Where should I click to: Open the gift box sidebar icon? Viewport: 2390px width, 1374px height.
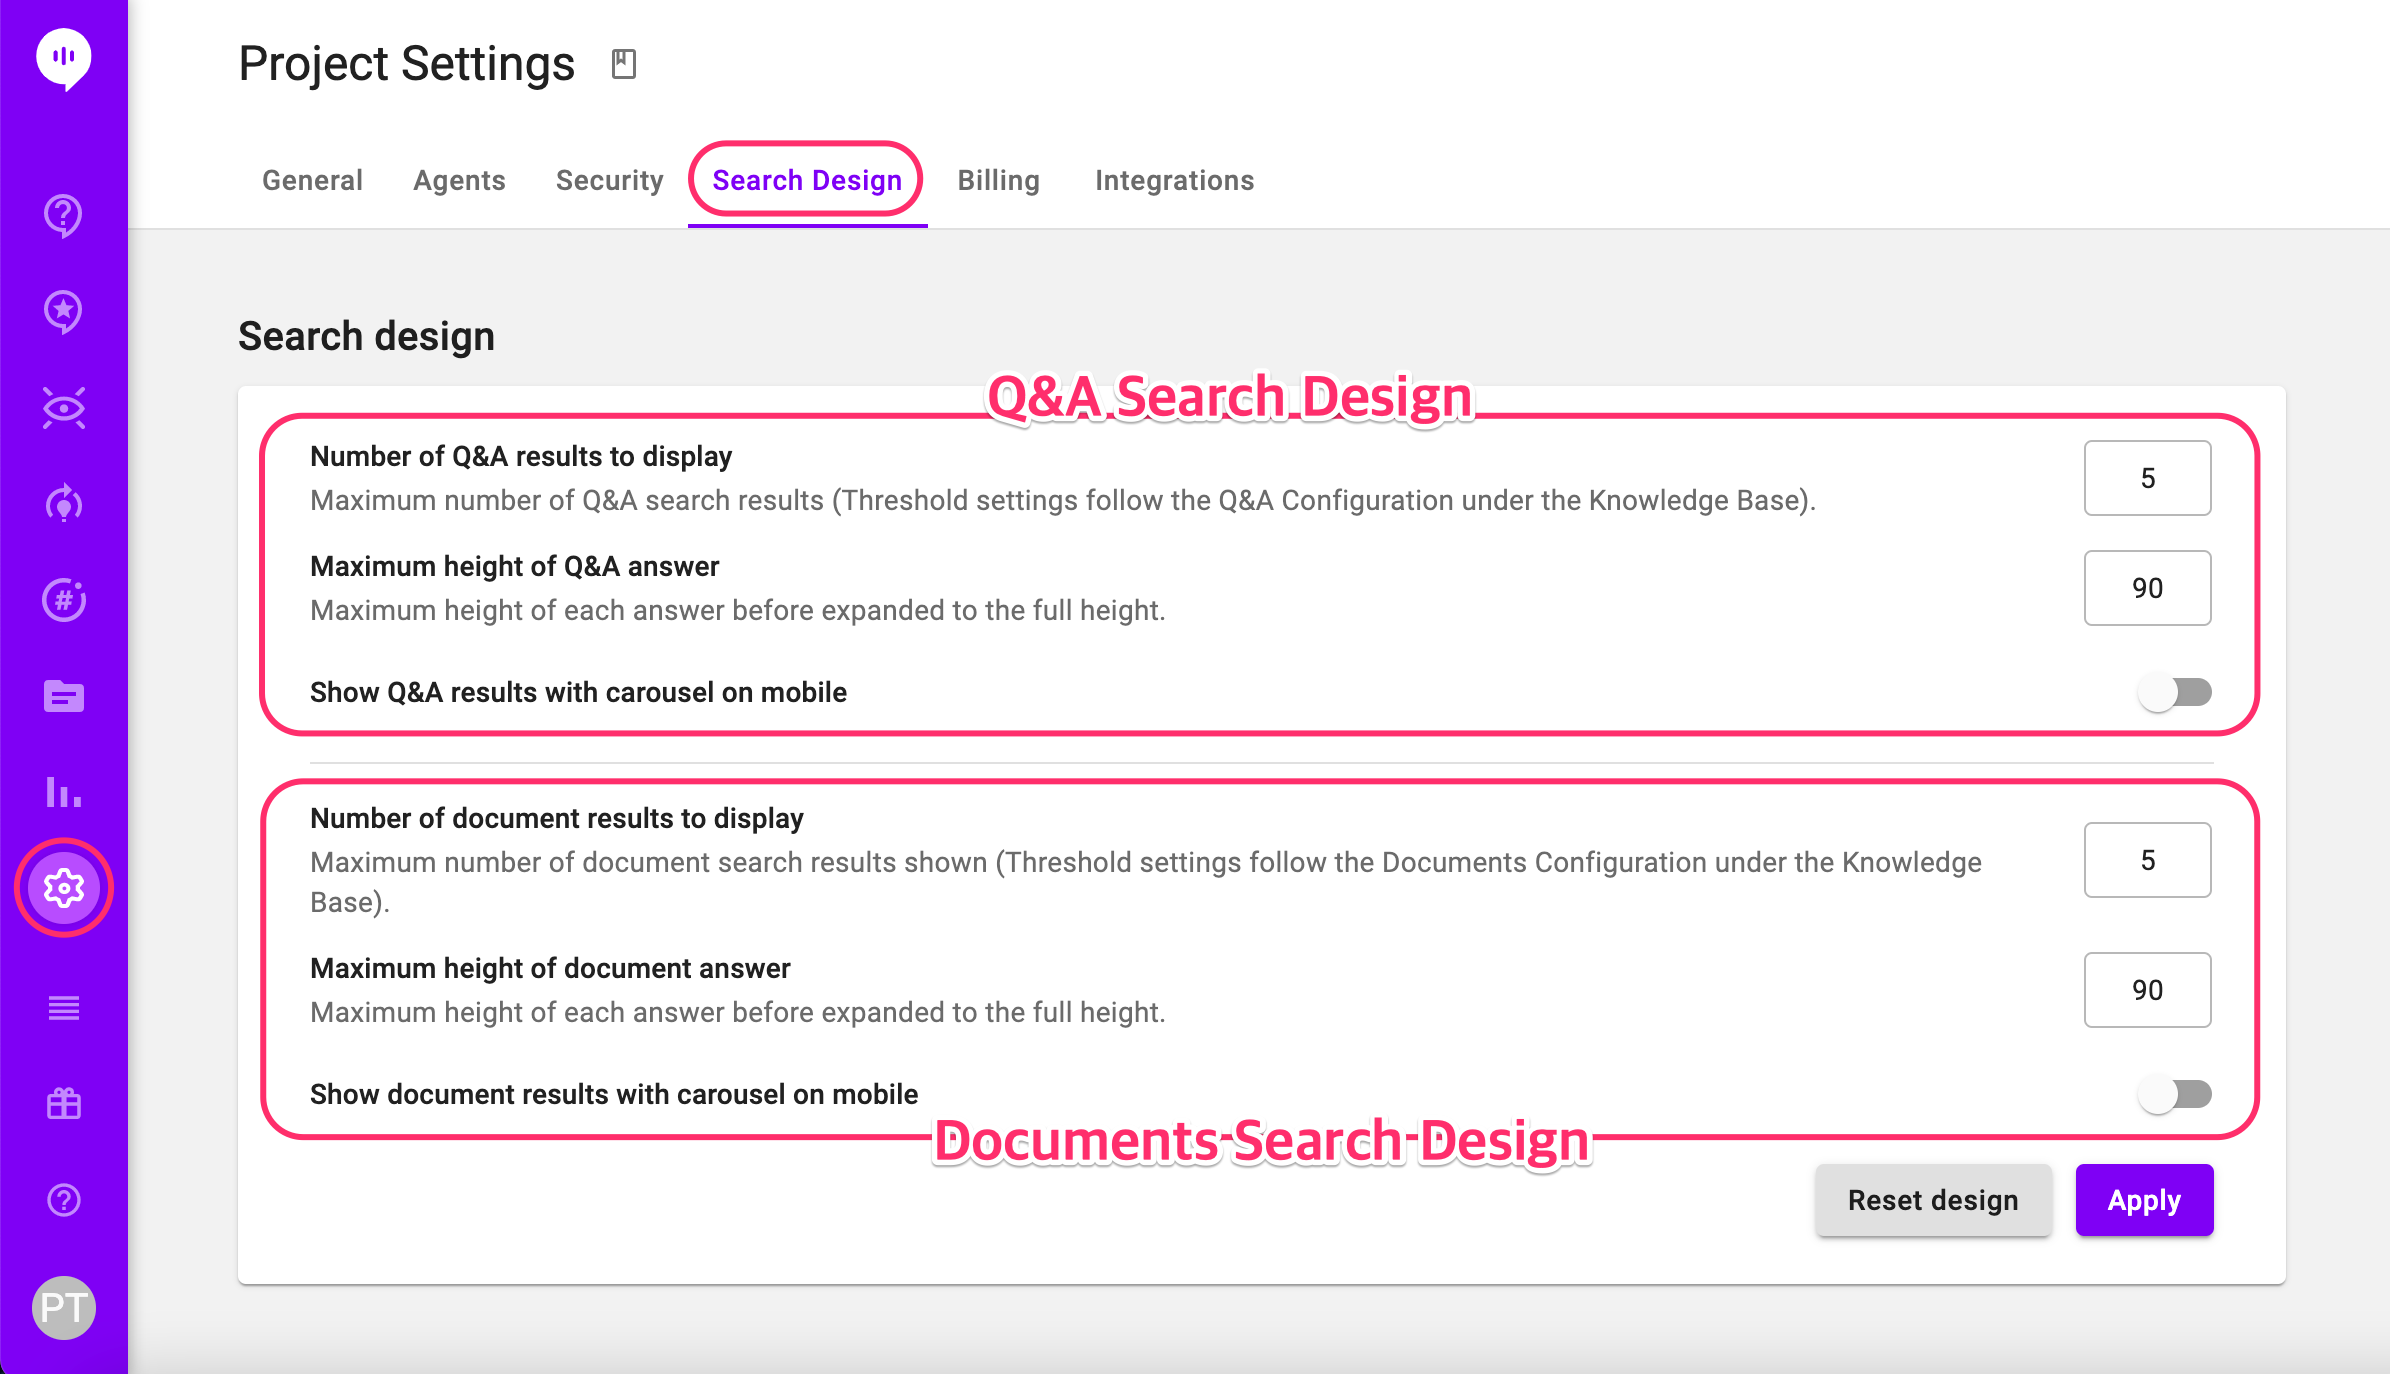coord(63,1104)
